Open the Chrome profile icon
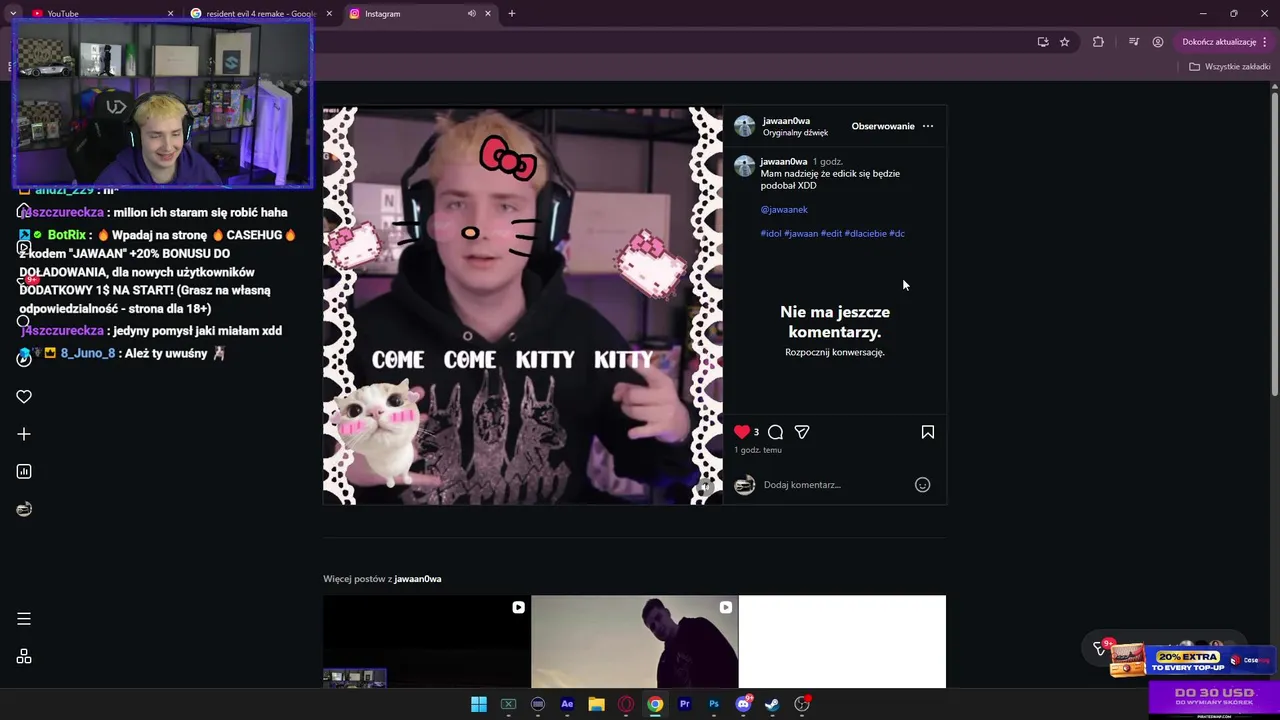The width and height of the screenshot is (1280, 720). [x=1158, y=42]
